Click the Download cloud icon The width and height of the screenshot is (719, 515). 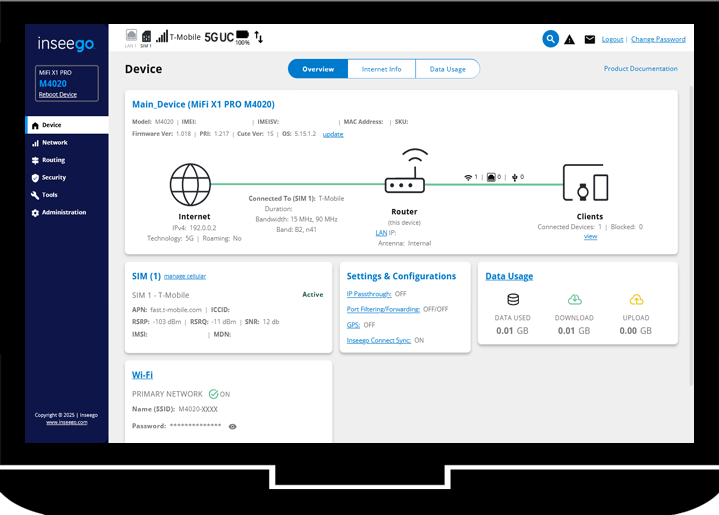575,299
